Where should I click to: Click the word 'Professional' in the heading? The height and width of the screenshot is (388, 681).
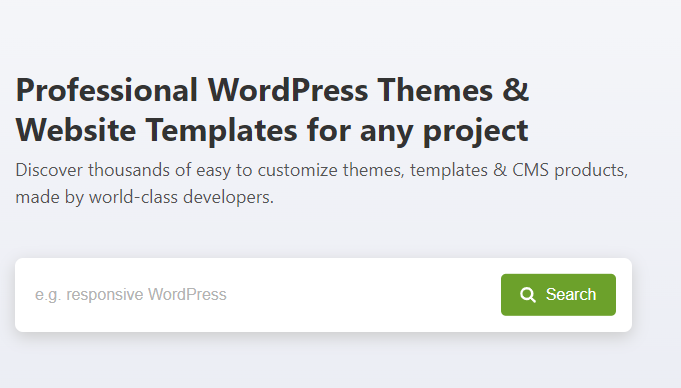tap(107, 90)
